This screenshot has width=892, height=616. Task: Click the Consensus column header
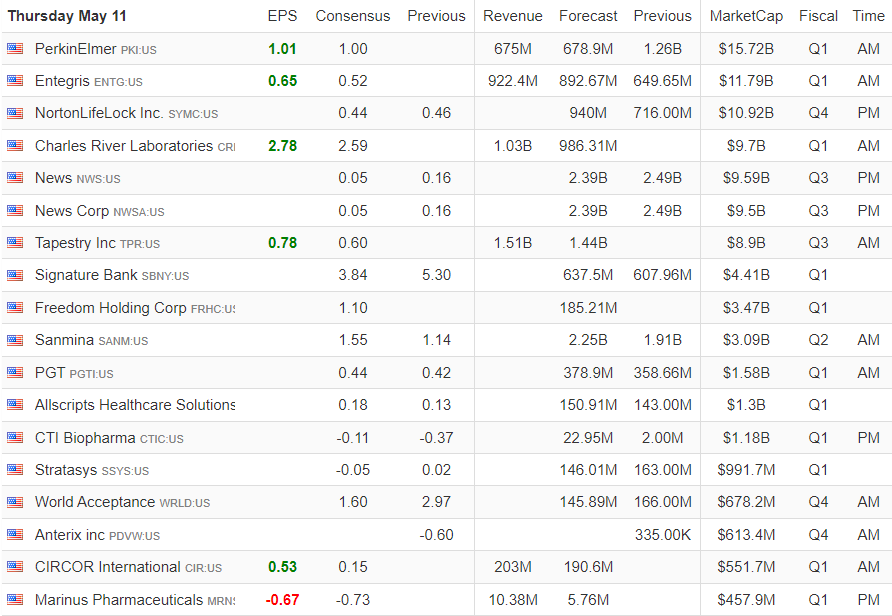pos(353,16)
